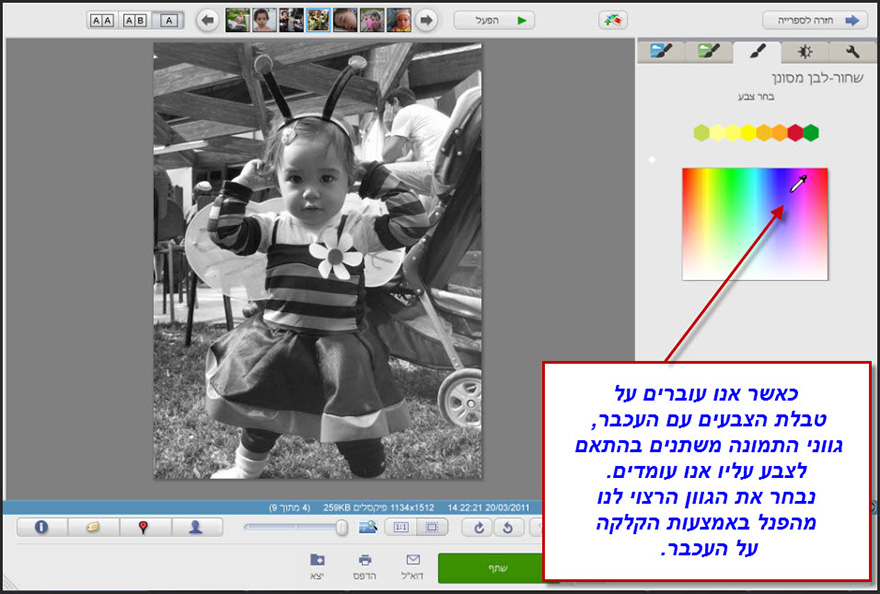Export the photo with the יצא icon

320,562
